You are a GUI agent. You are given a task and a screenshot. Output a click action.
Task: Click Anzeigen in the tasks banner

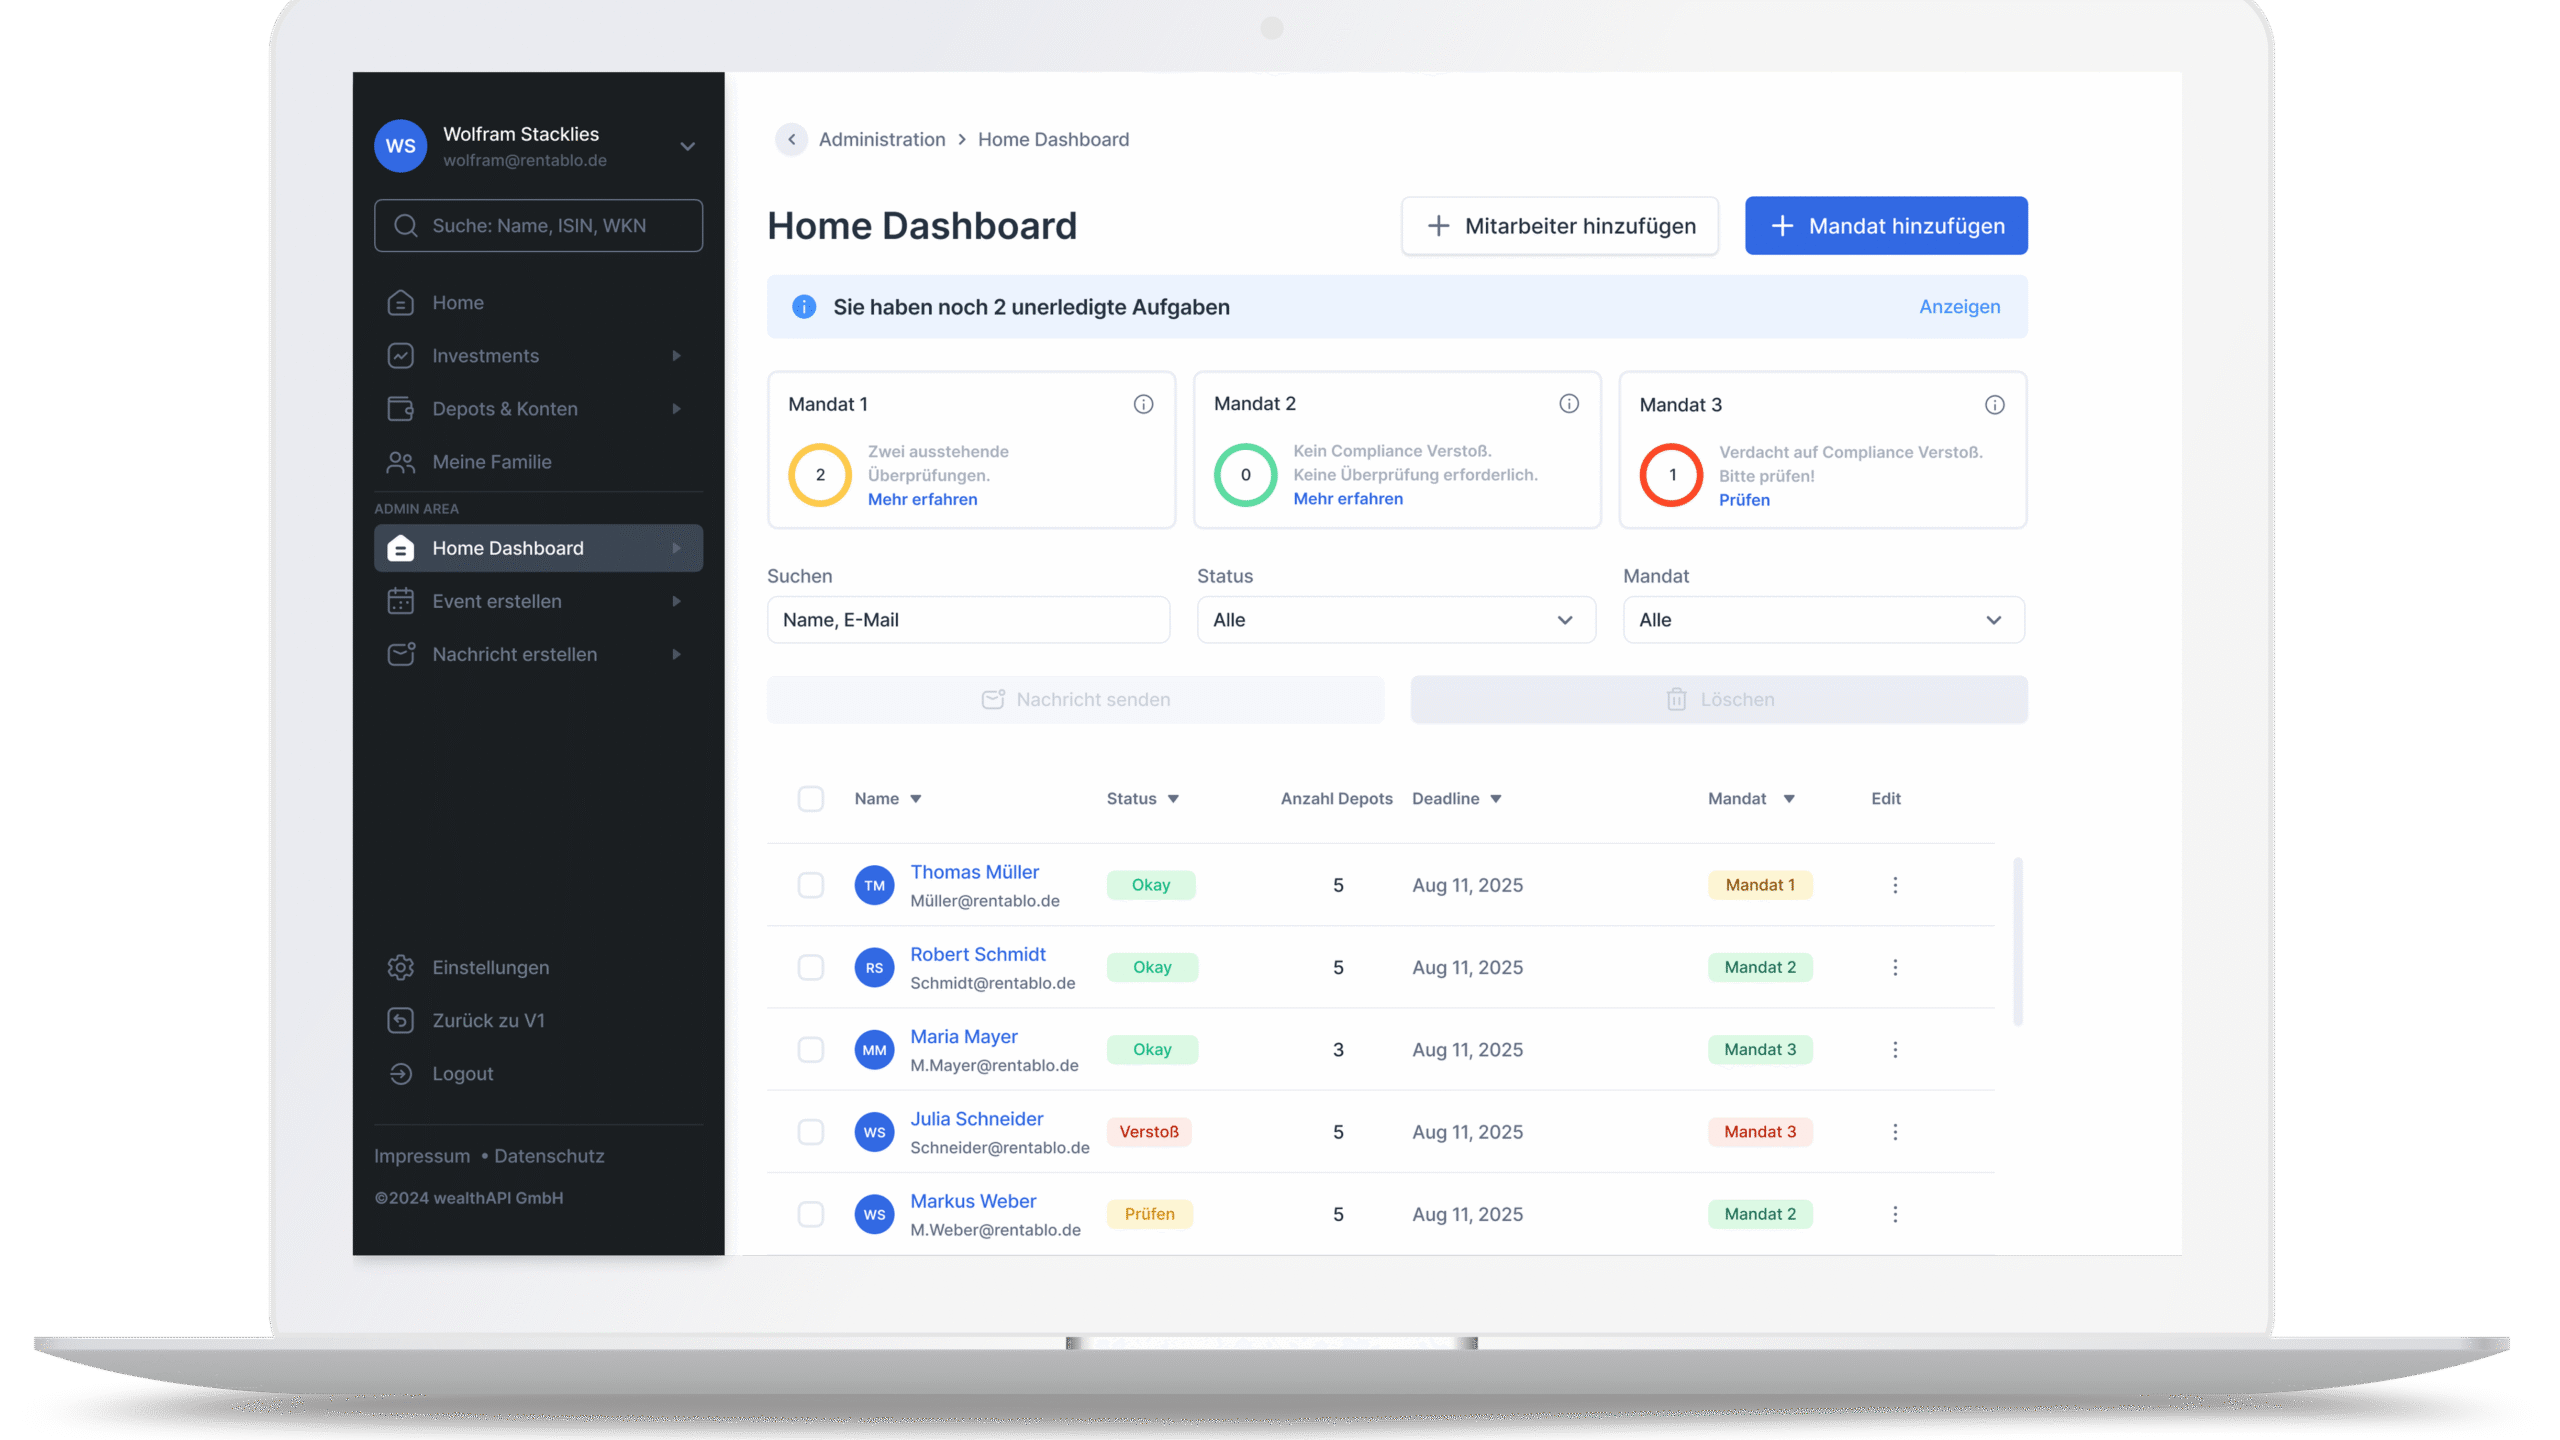pos(1959,307)
